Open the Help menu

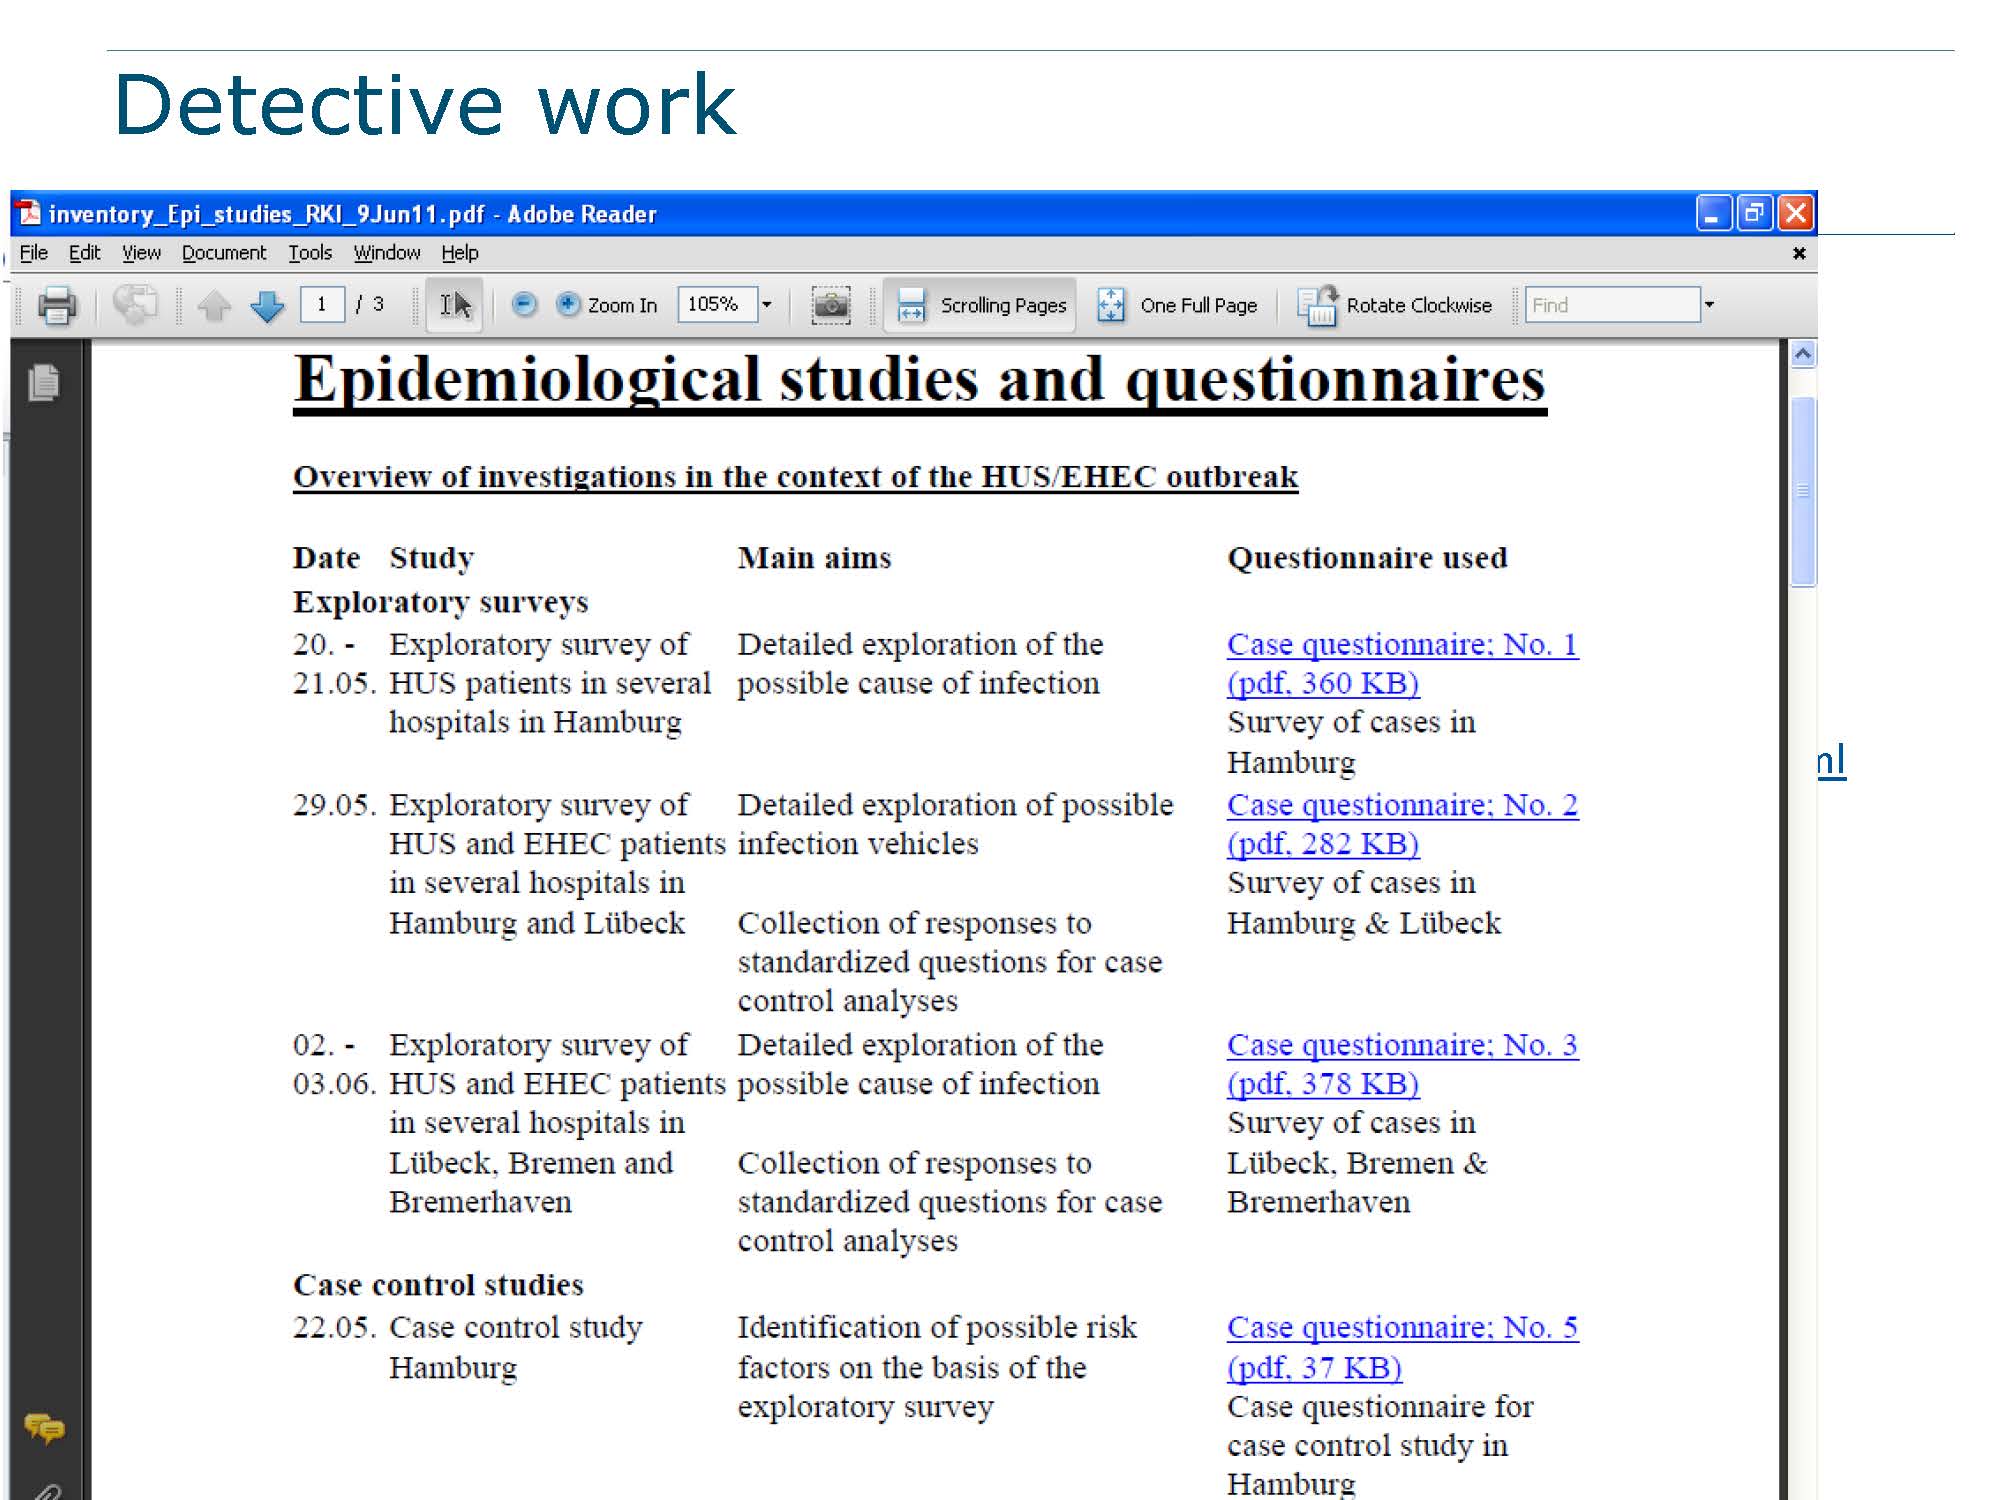click(460, 253)
